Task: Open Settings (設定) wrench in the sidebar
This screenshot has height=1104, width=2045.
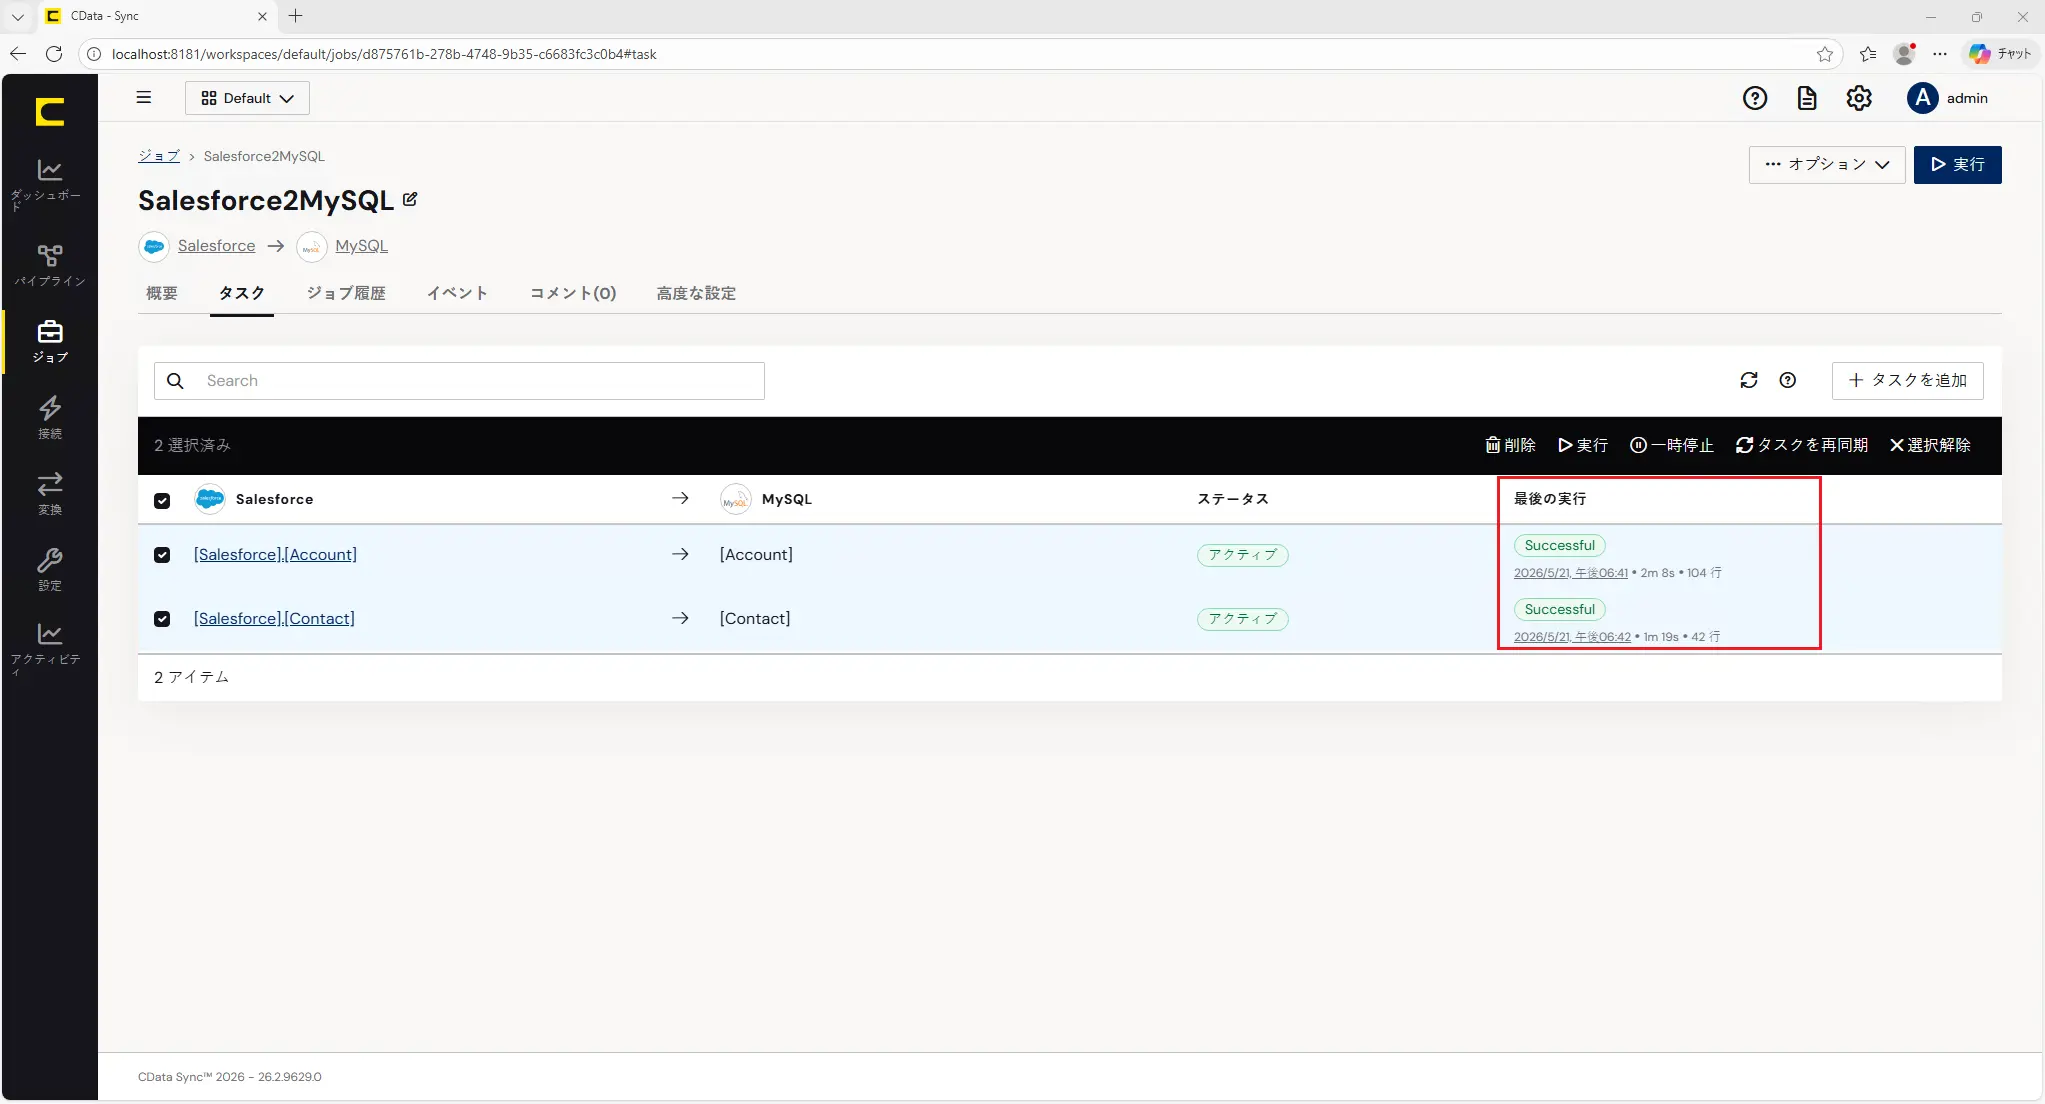Action: 49,569
